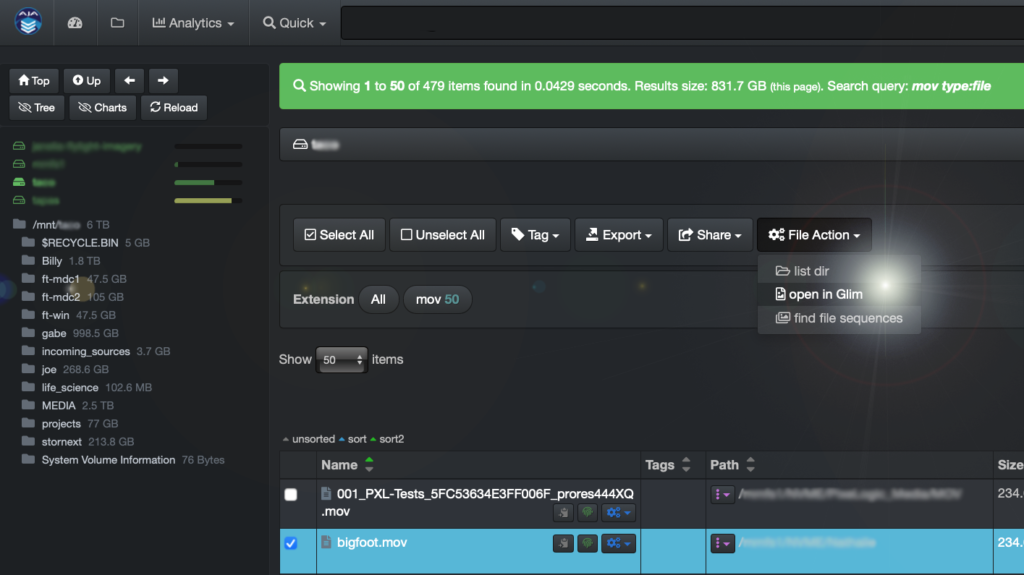The width and height of the screenshot is (1024, 575).
Task: Choose list dir from File Action menu
Action: click(x=839, y=271)
